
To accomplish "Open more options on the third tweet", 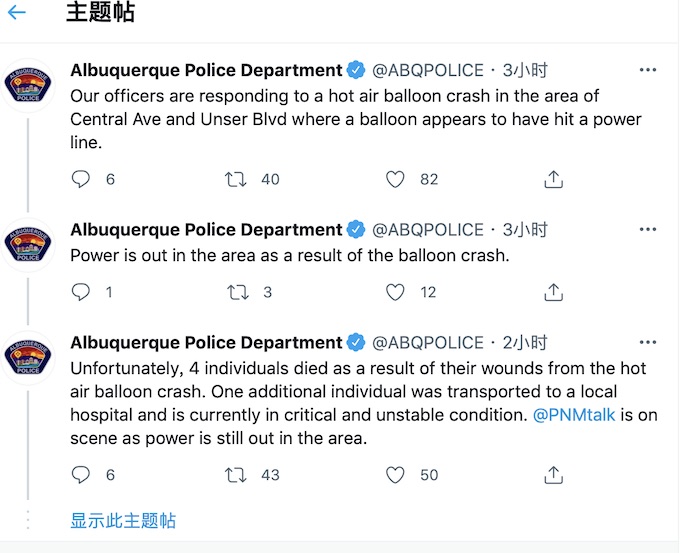I will [x=648, y=342].
